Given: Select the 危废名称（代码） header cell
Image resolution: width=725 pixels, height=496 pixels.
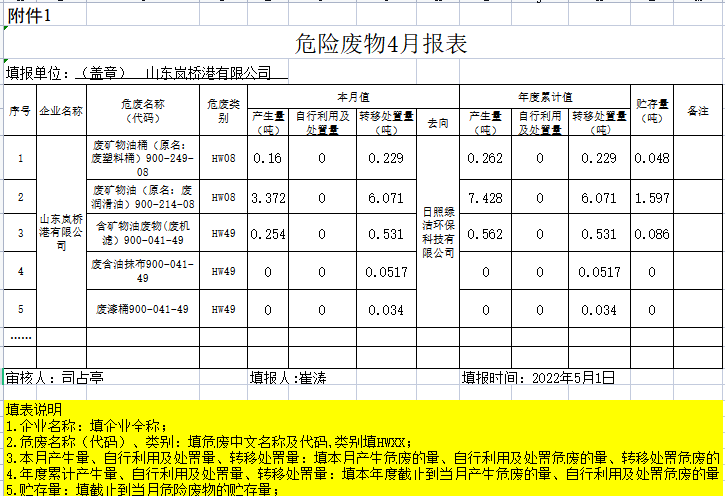Looking at the screenshot, I should pyautogui.click(x=142, y=111).
